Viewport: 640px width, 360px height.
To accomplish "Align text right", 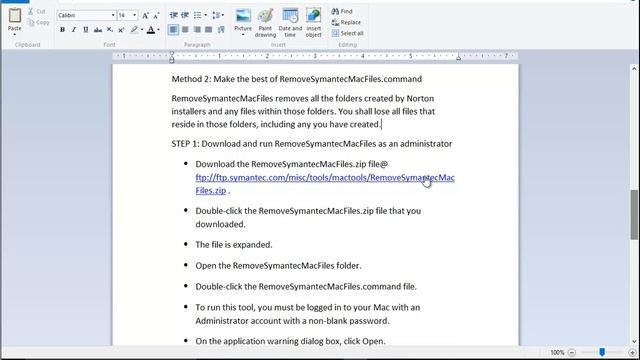I will coord(197,29).
